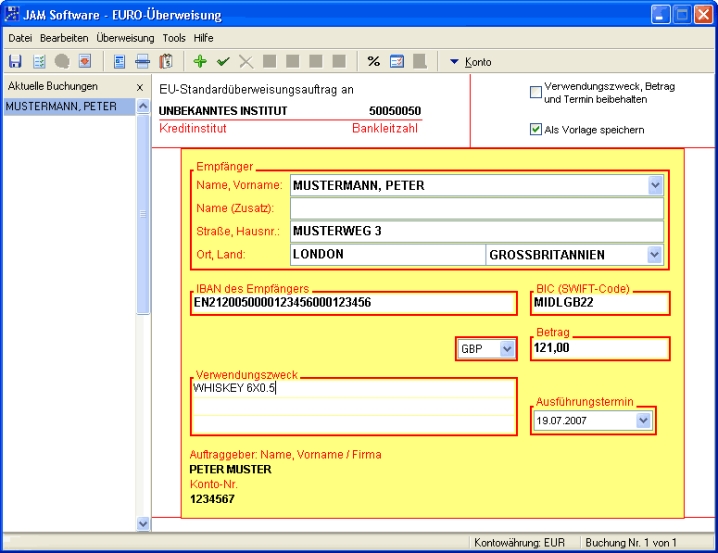Screen dimensions: 718x553
Task: Click the clipboard paste toolbar icon
Action: (x=166, y=62)
